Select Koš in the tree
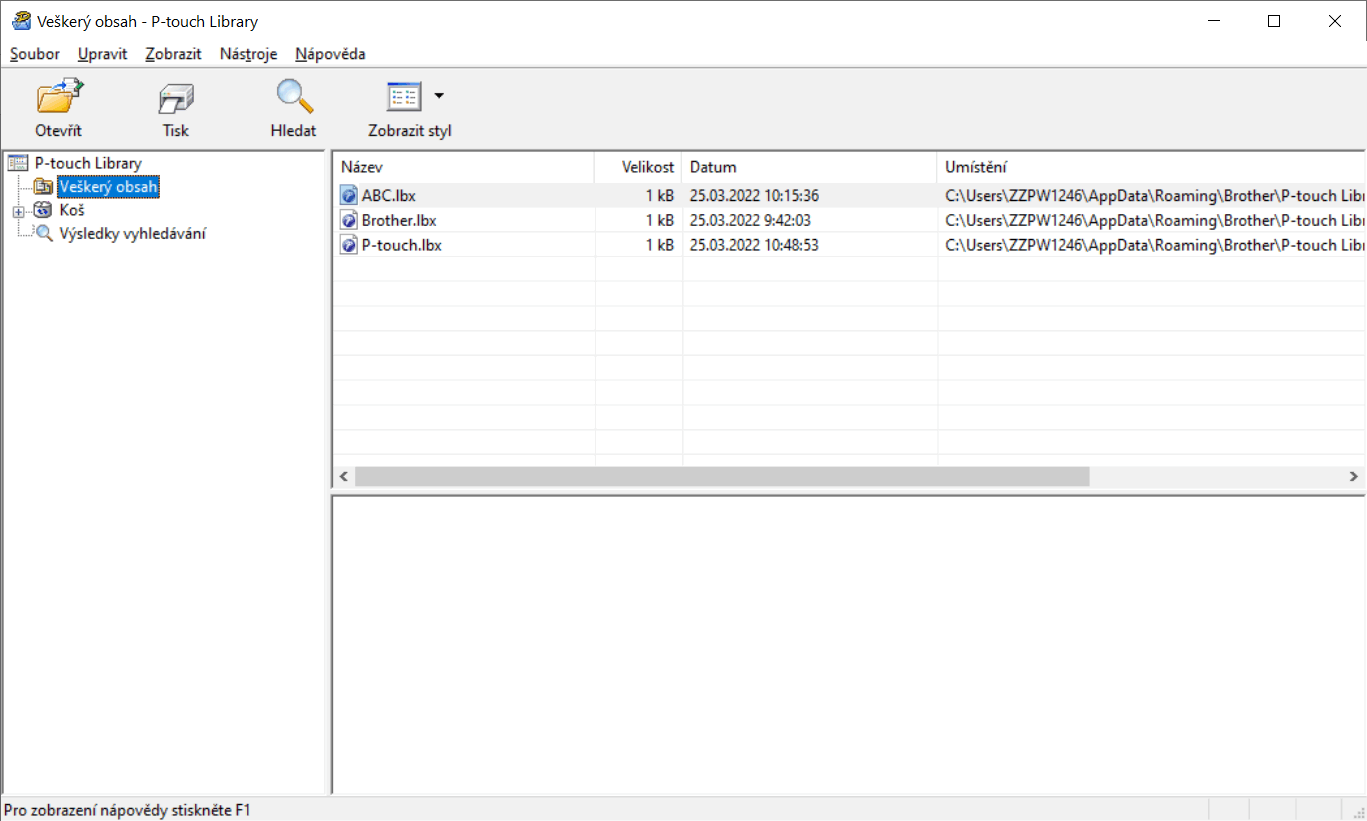This screenshot has height=821, width=1367. click(x=71, y=210)
